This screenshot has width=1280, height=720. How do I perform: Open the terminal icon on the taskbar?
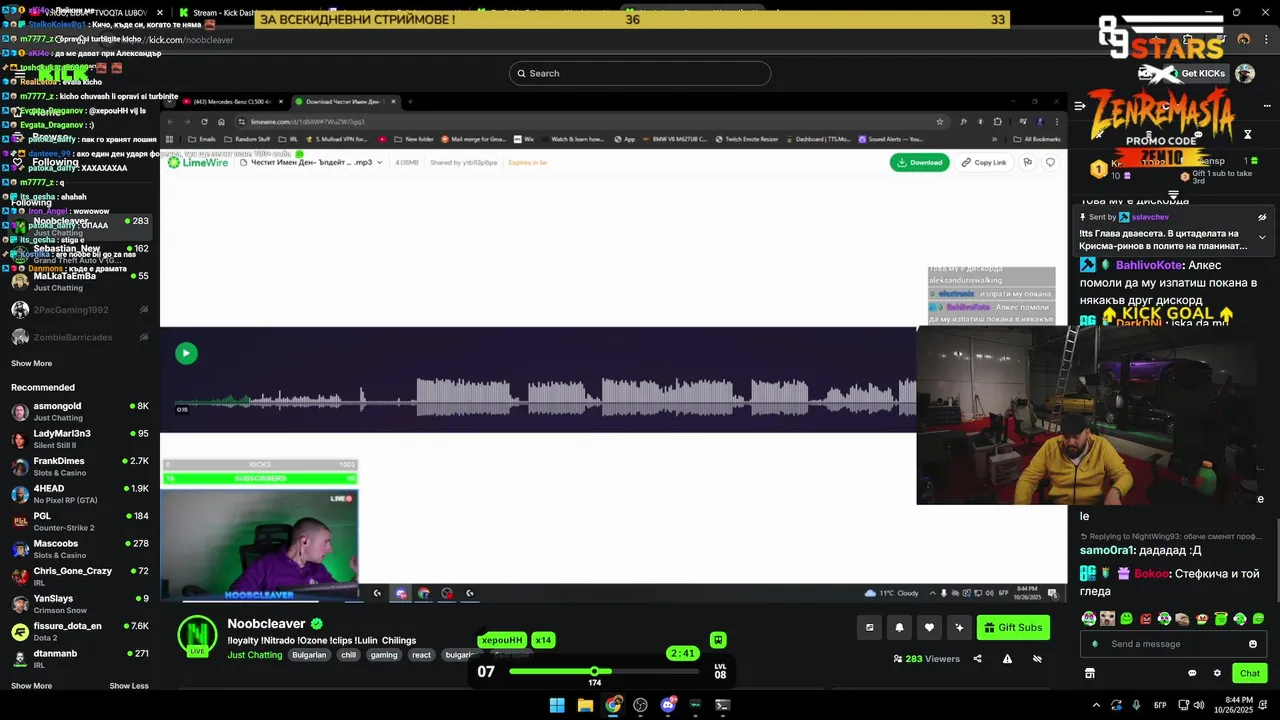[x=722, y=705]
